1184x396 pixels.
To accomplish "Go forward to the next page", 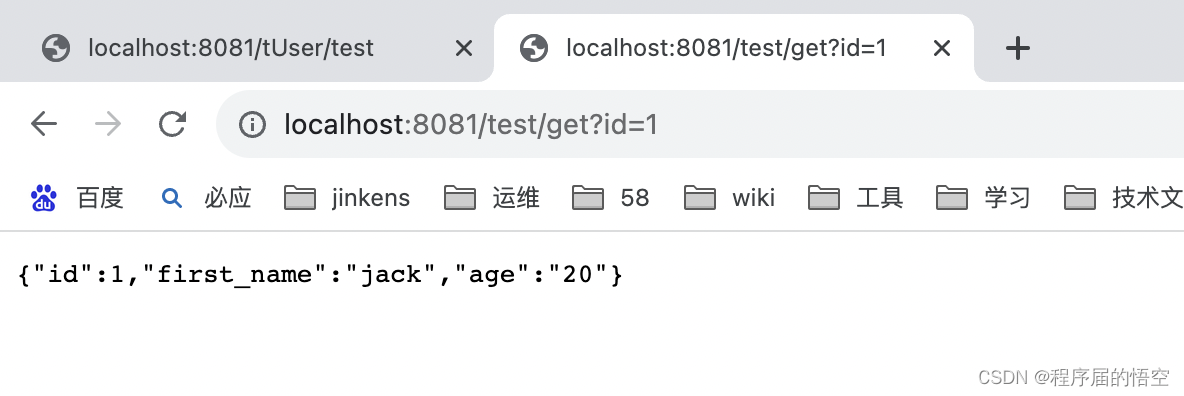I will tap(108, 124).
